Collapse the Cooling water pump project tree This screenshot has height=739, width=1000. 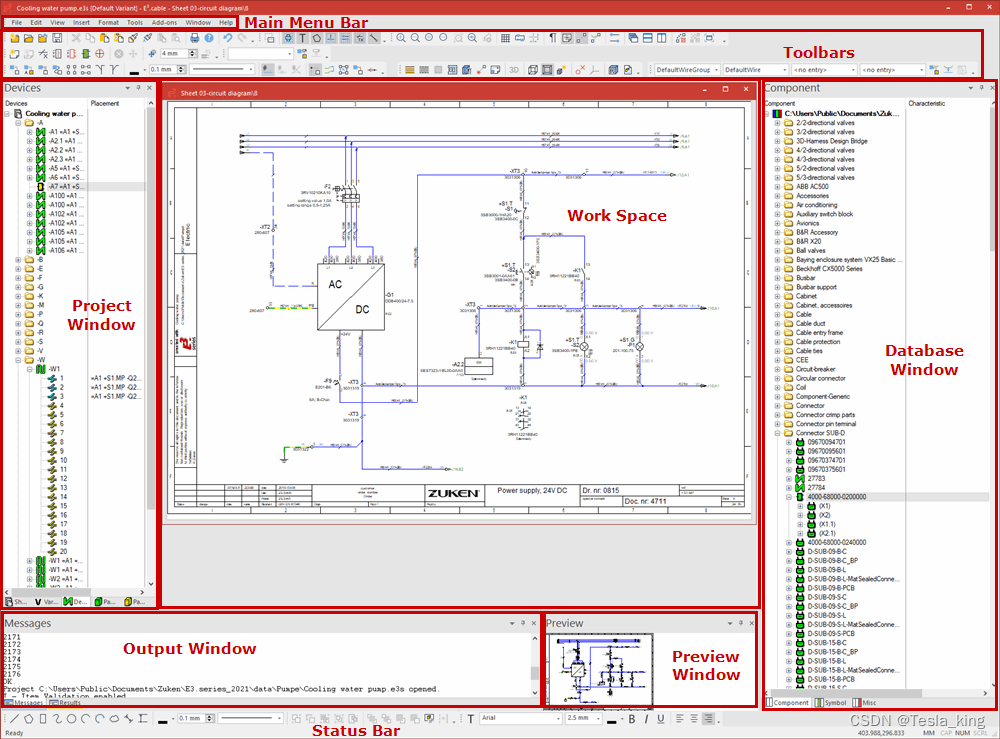(9, 113)
